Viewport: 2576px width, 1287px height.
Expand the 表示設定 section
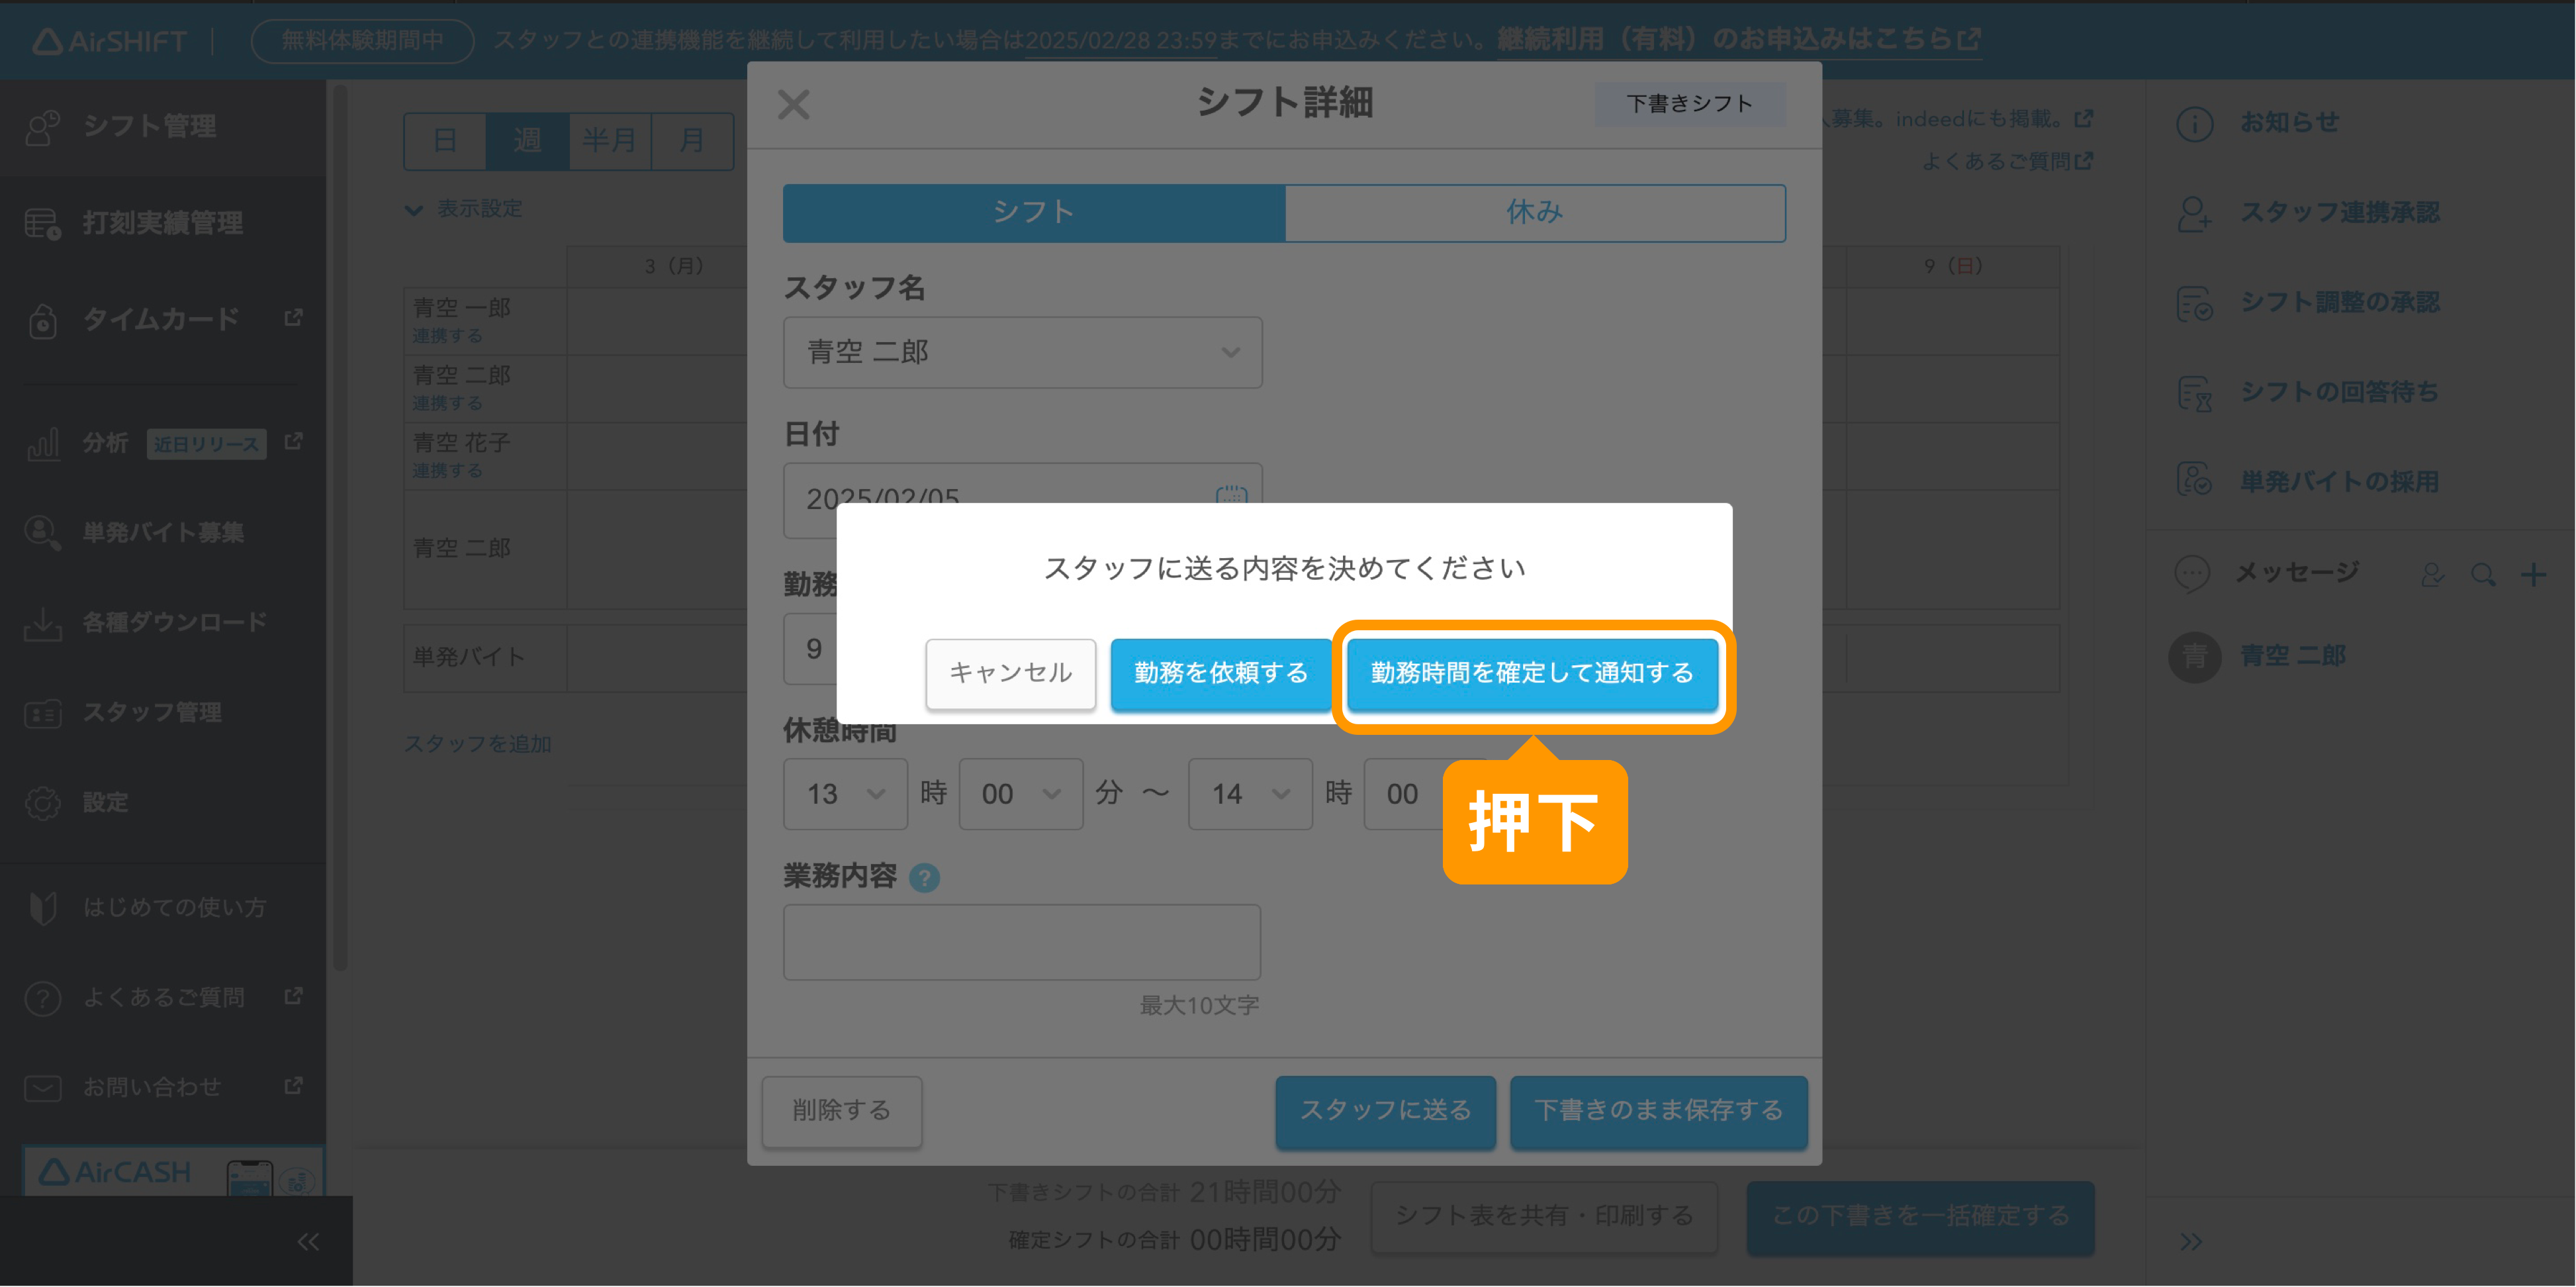click(463, 209)
